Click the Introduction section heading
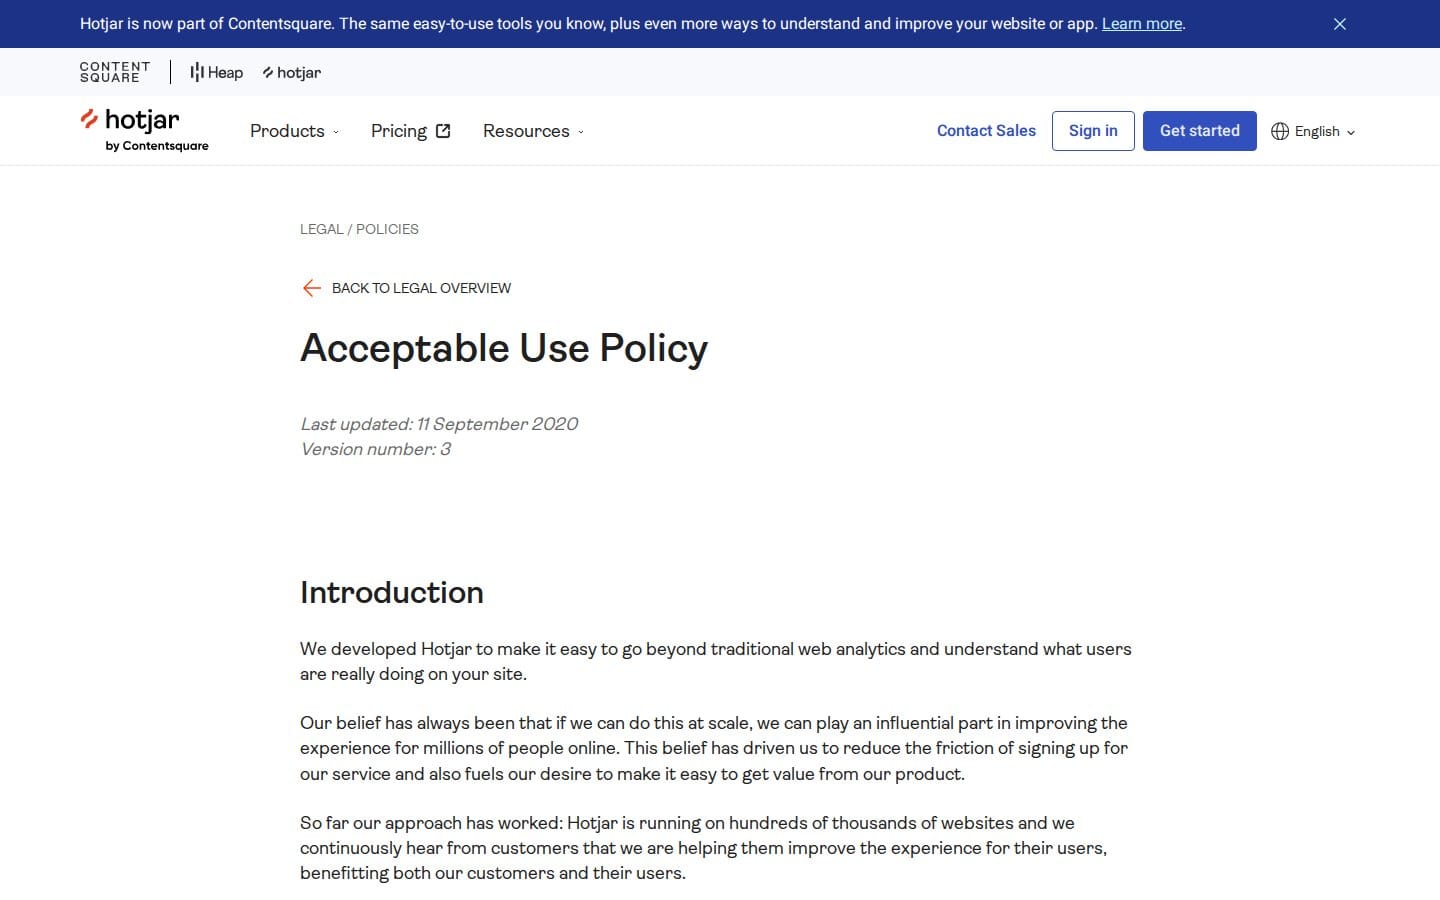Screen dimensions: 1440x900 point(392,592)
